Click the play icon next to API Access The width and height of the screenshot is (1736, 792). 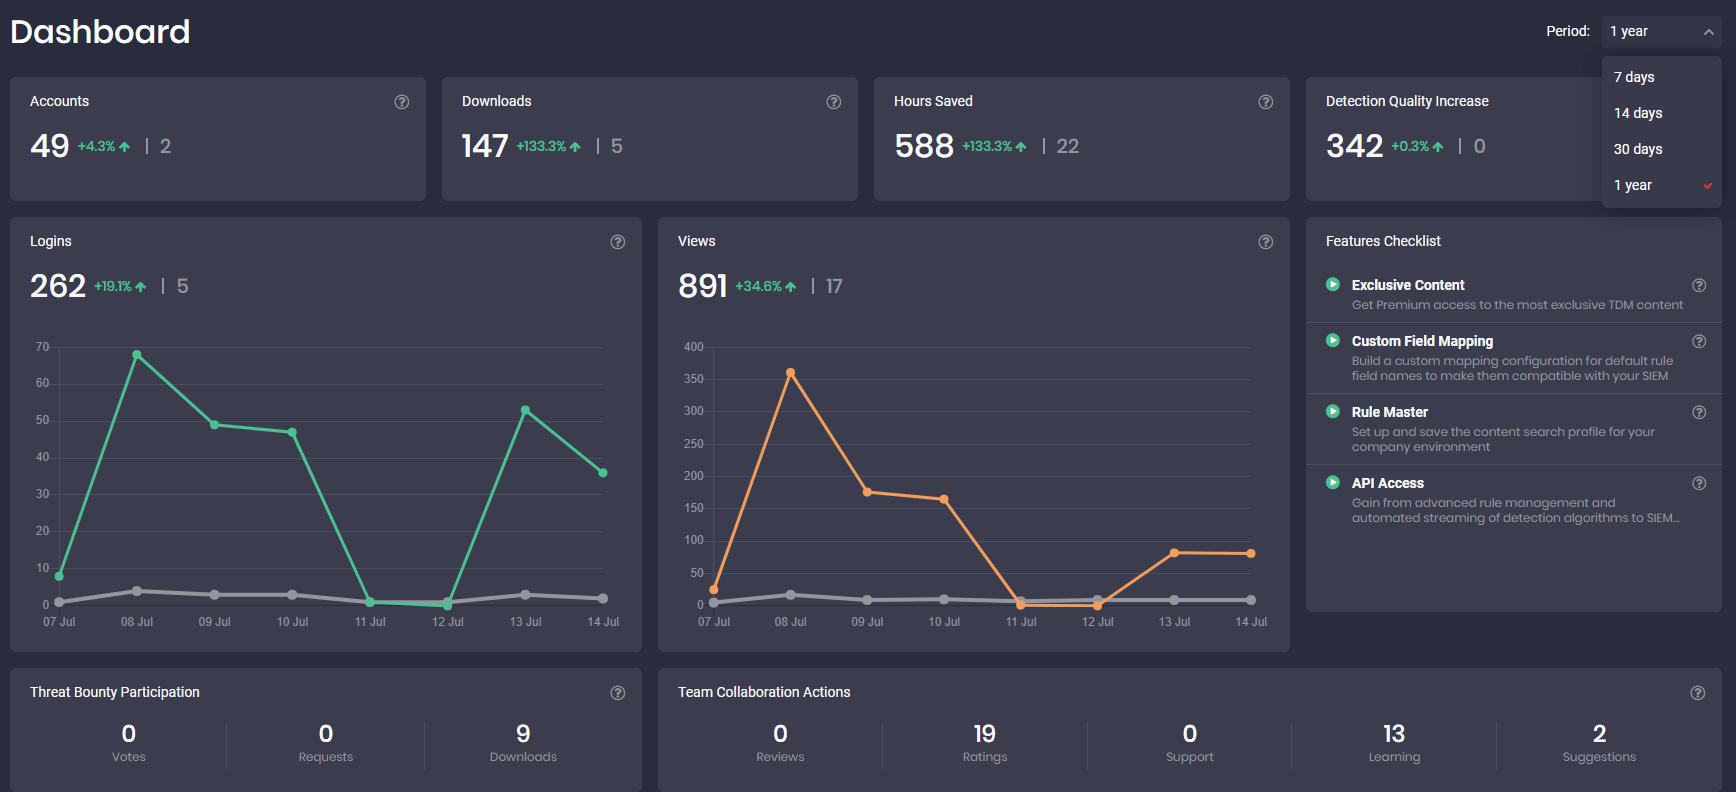1332,482
